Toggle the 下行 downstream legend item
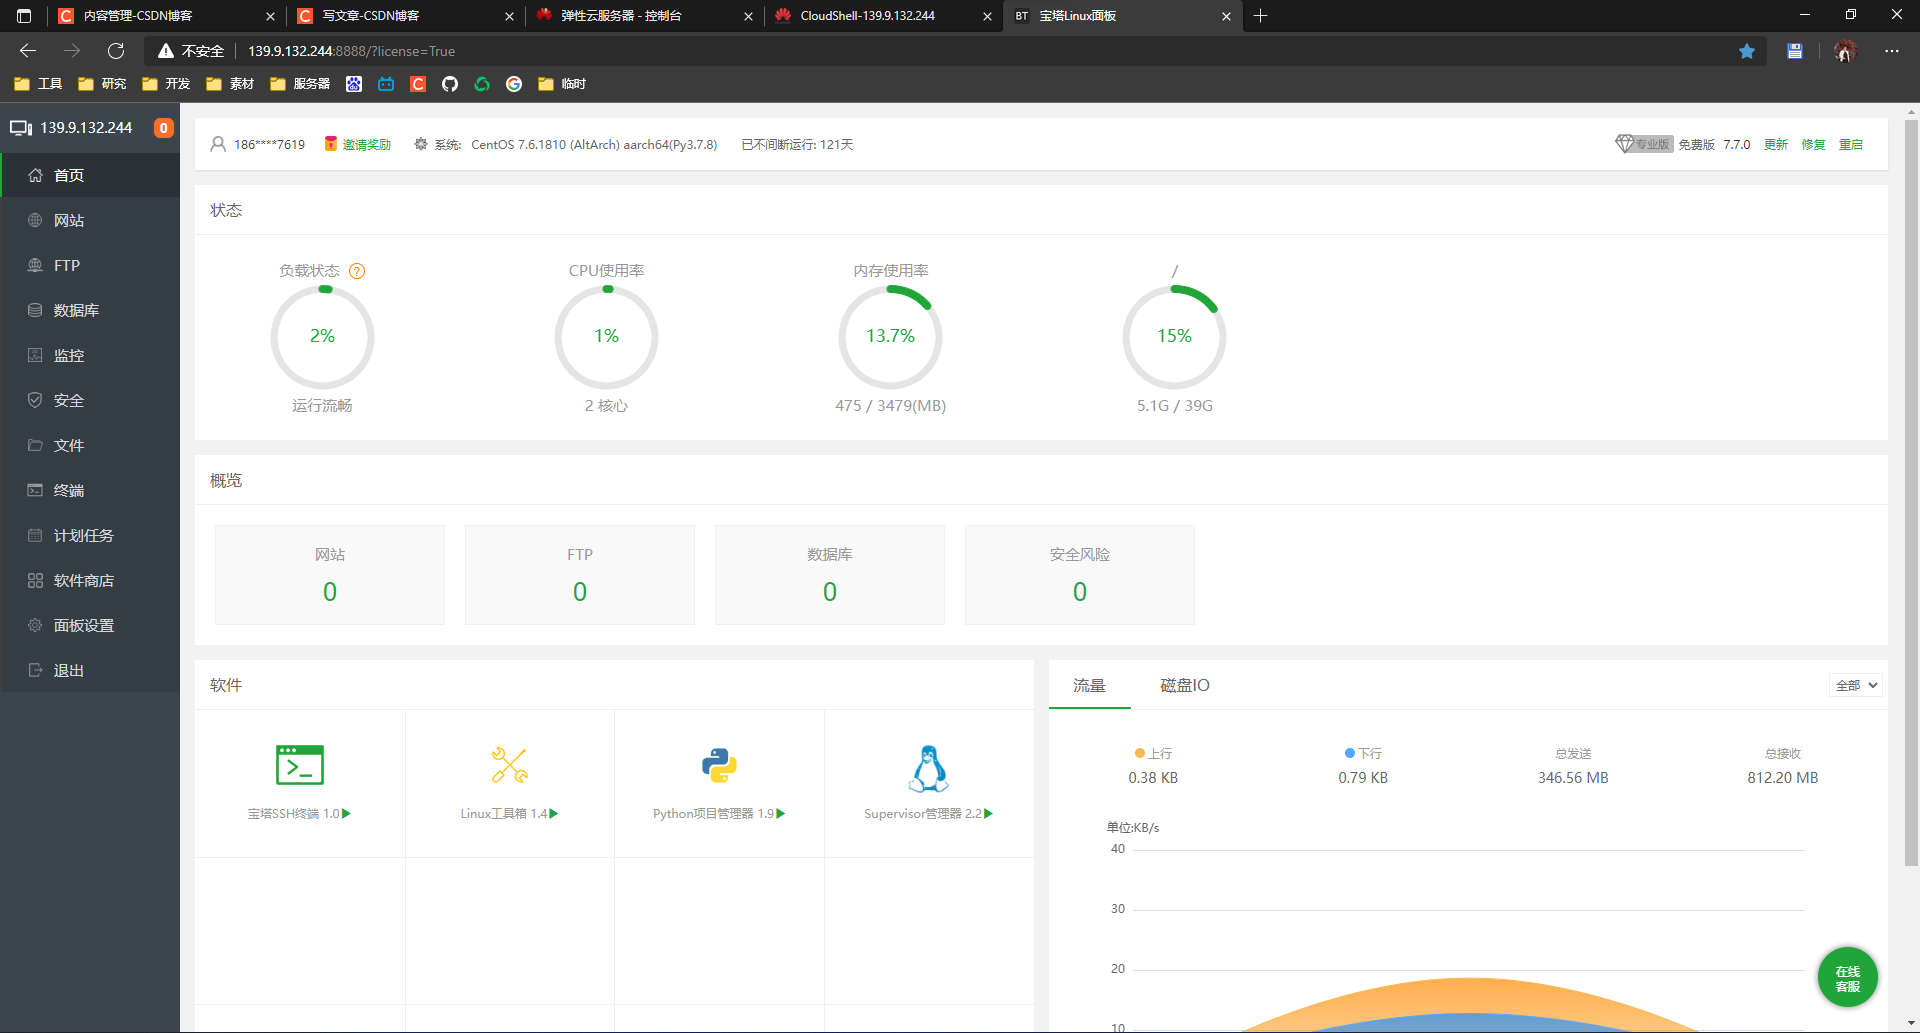Screen dimensions: 1920x1033 point(1363,753)
